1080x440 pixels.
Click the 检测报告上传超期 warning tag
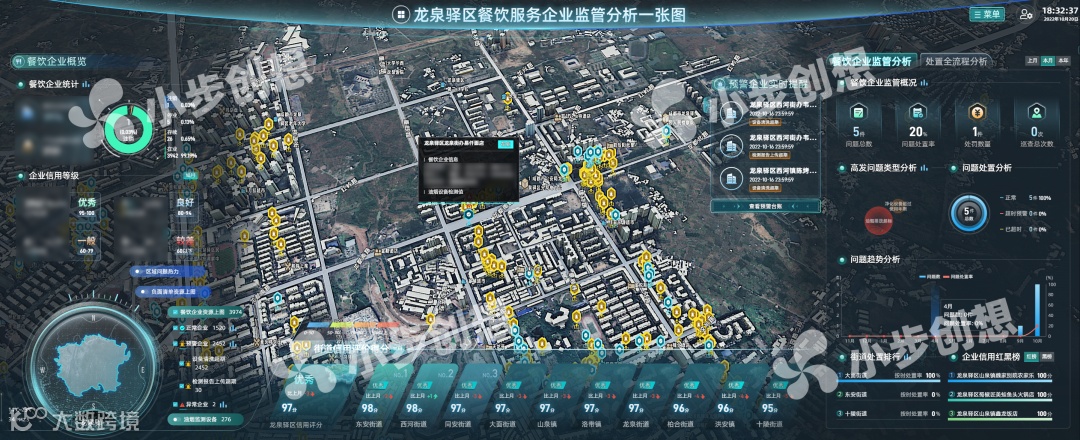[x=770, y=156]
